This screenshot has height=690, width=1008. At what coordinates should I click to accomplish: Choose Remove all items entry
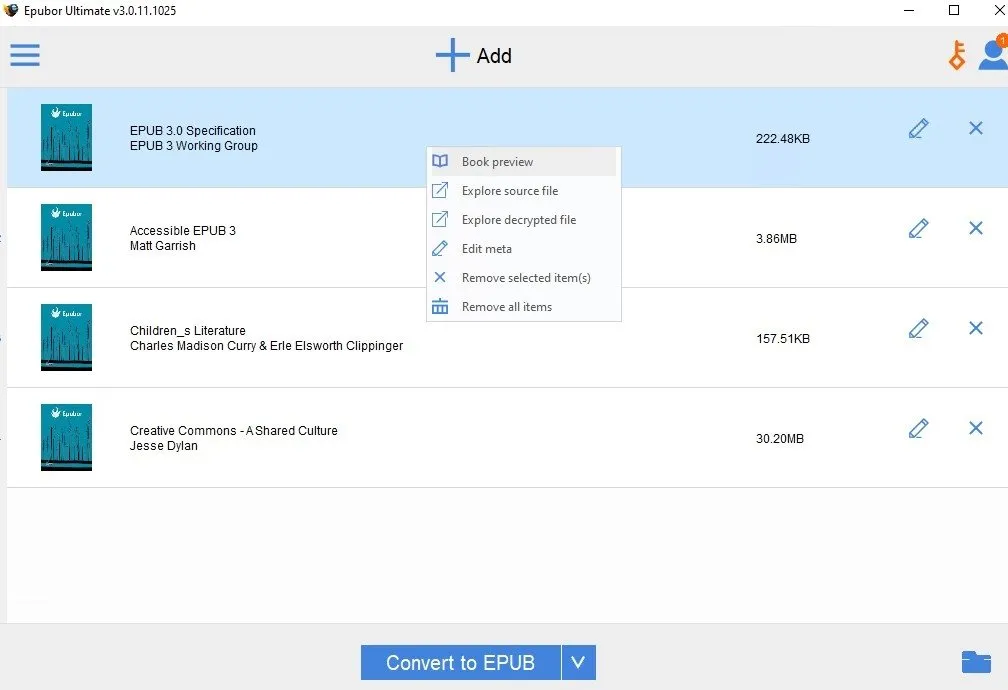click(x=523, y=307)
